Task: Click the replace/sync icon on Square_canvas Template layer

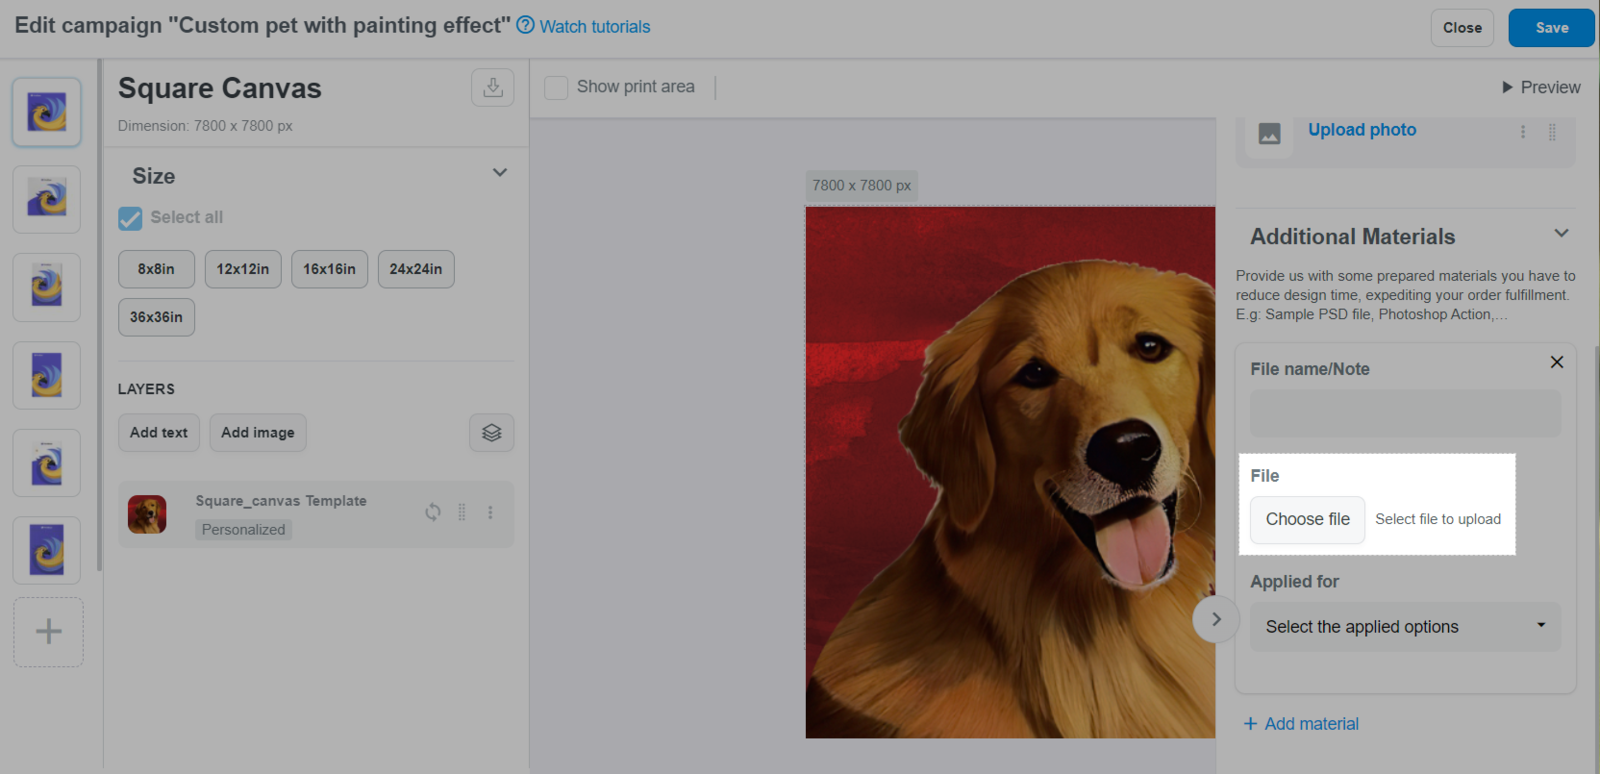Action: (433, 512)
